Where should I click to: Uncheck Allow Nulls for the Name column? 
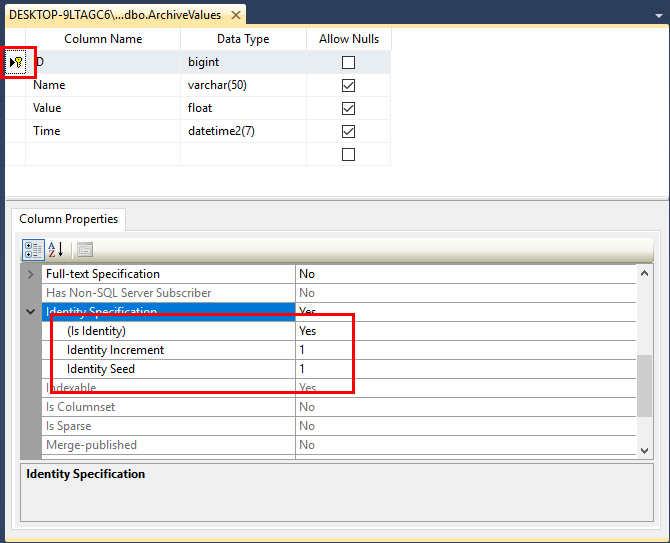[348, 85]
